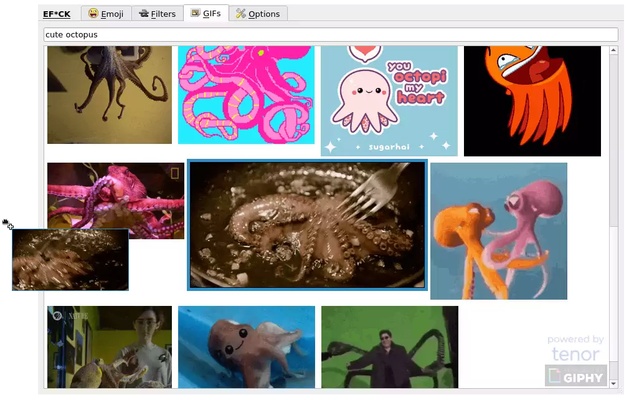This screenshot has width=629, height=400.
Task: Choose the baby octopus on blue GIF
Action: [x=246, y=347]
